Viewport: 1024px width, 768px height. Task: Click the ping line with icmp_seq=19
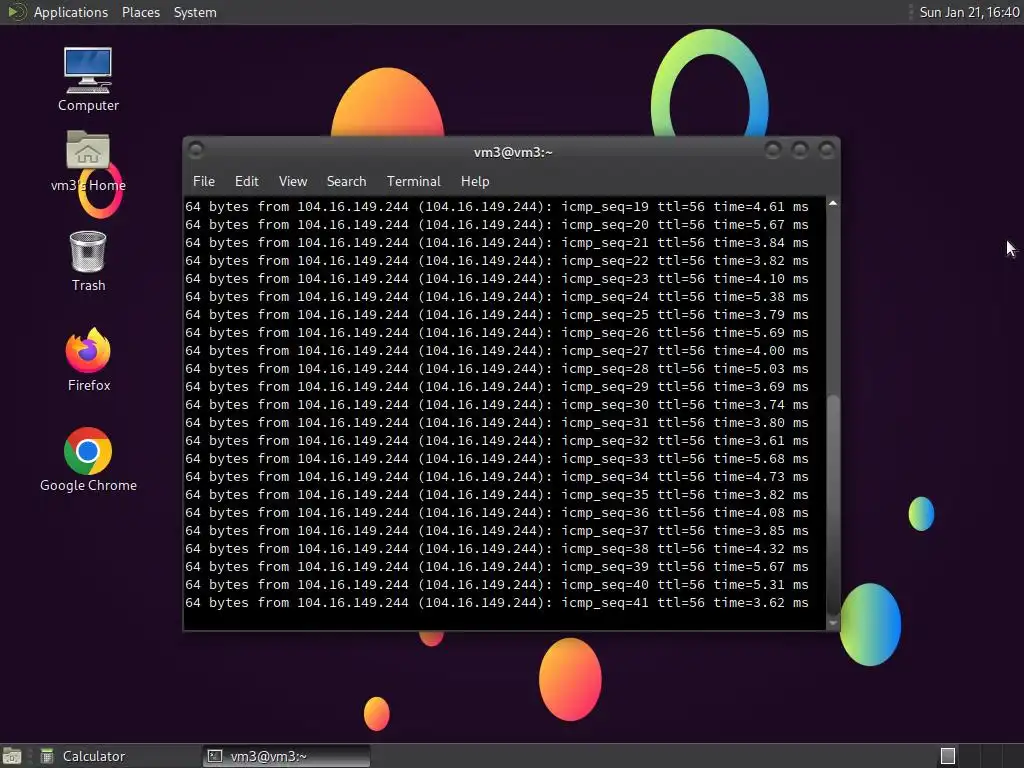point(496,206)
